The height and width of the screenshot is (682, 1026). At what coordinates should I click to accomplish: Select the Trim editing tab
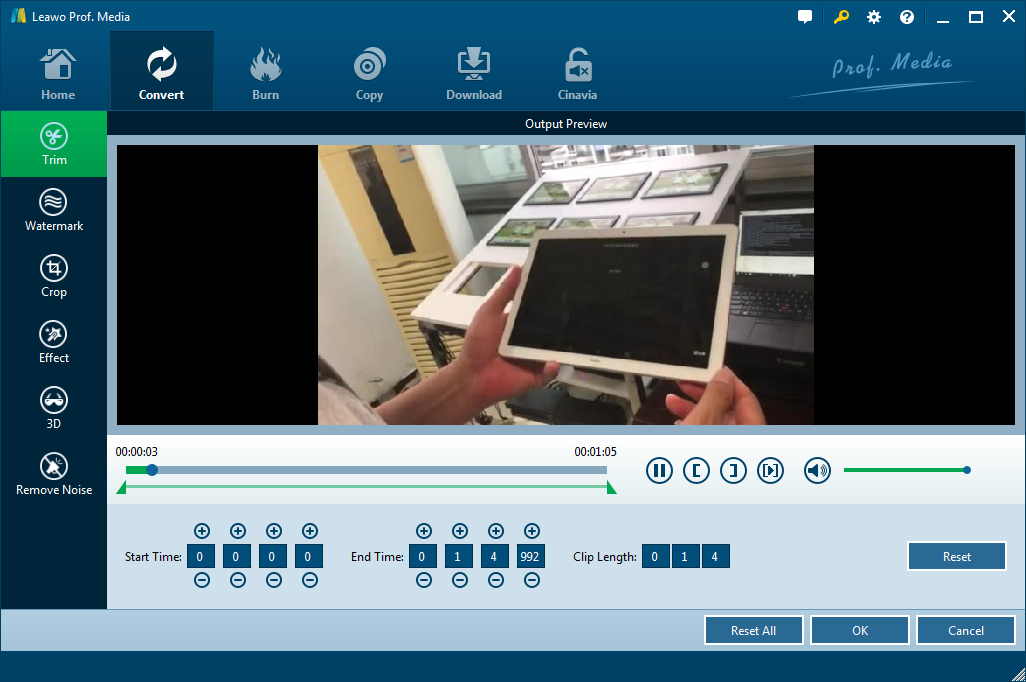click(54, 144)
